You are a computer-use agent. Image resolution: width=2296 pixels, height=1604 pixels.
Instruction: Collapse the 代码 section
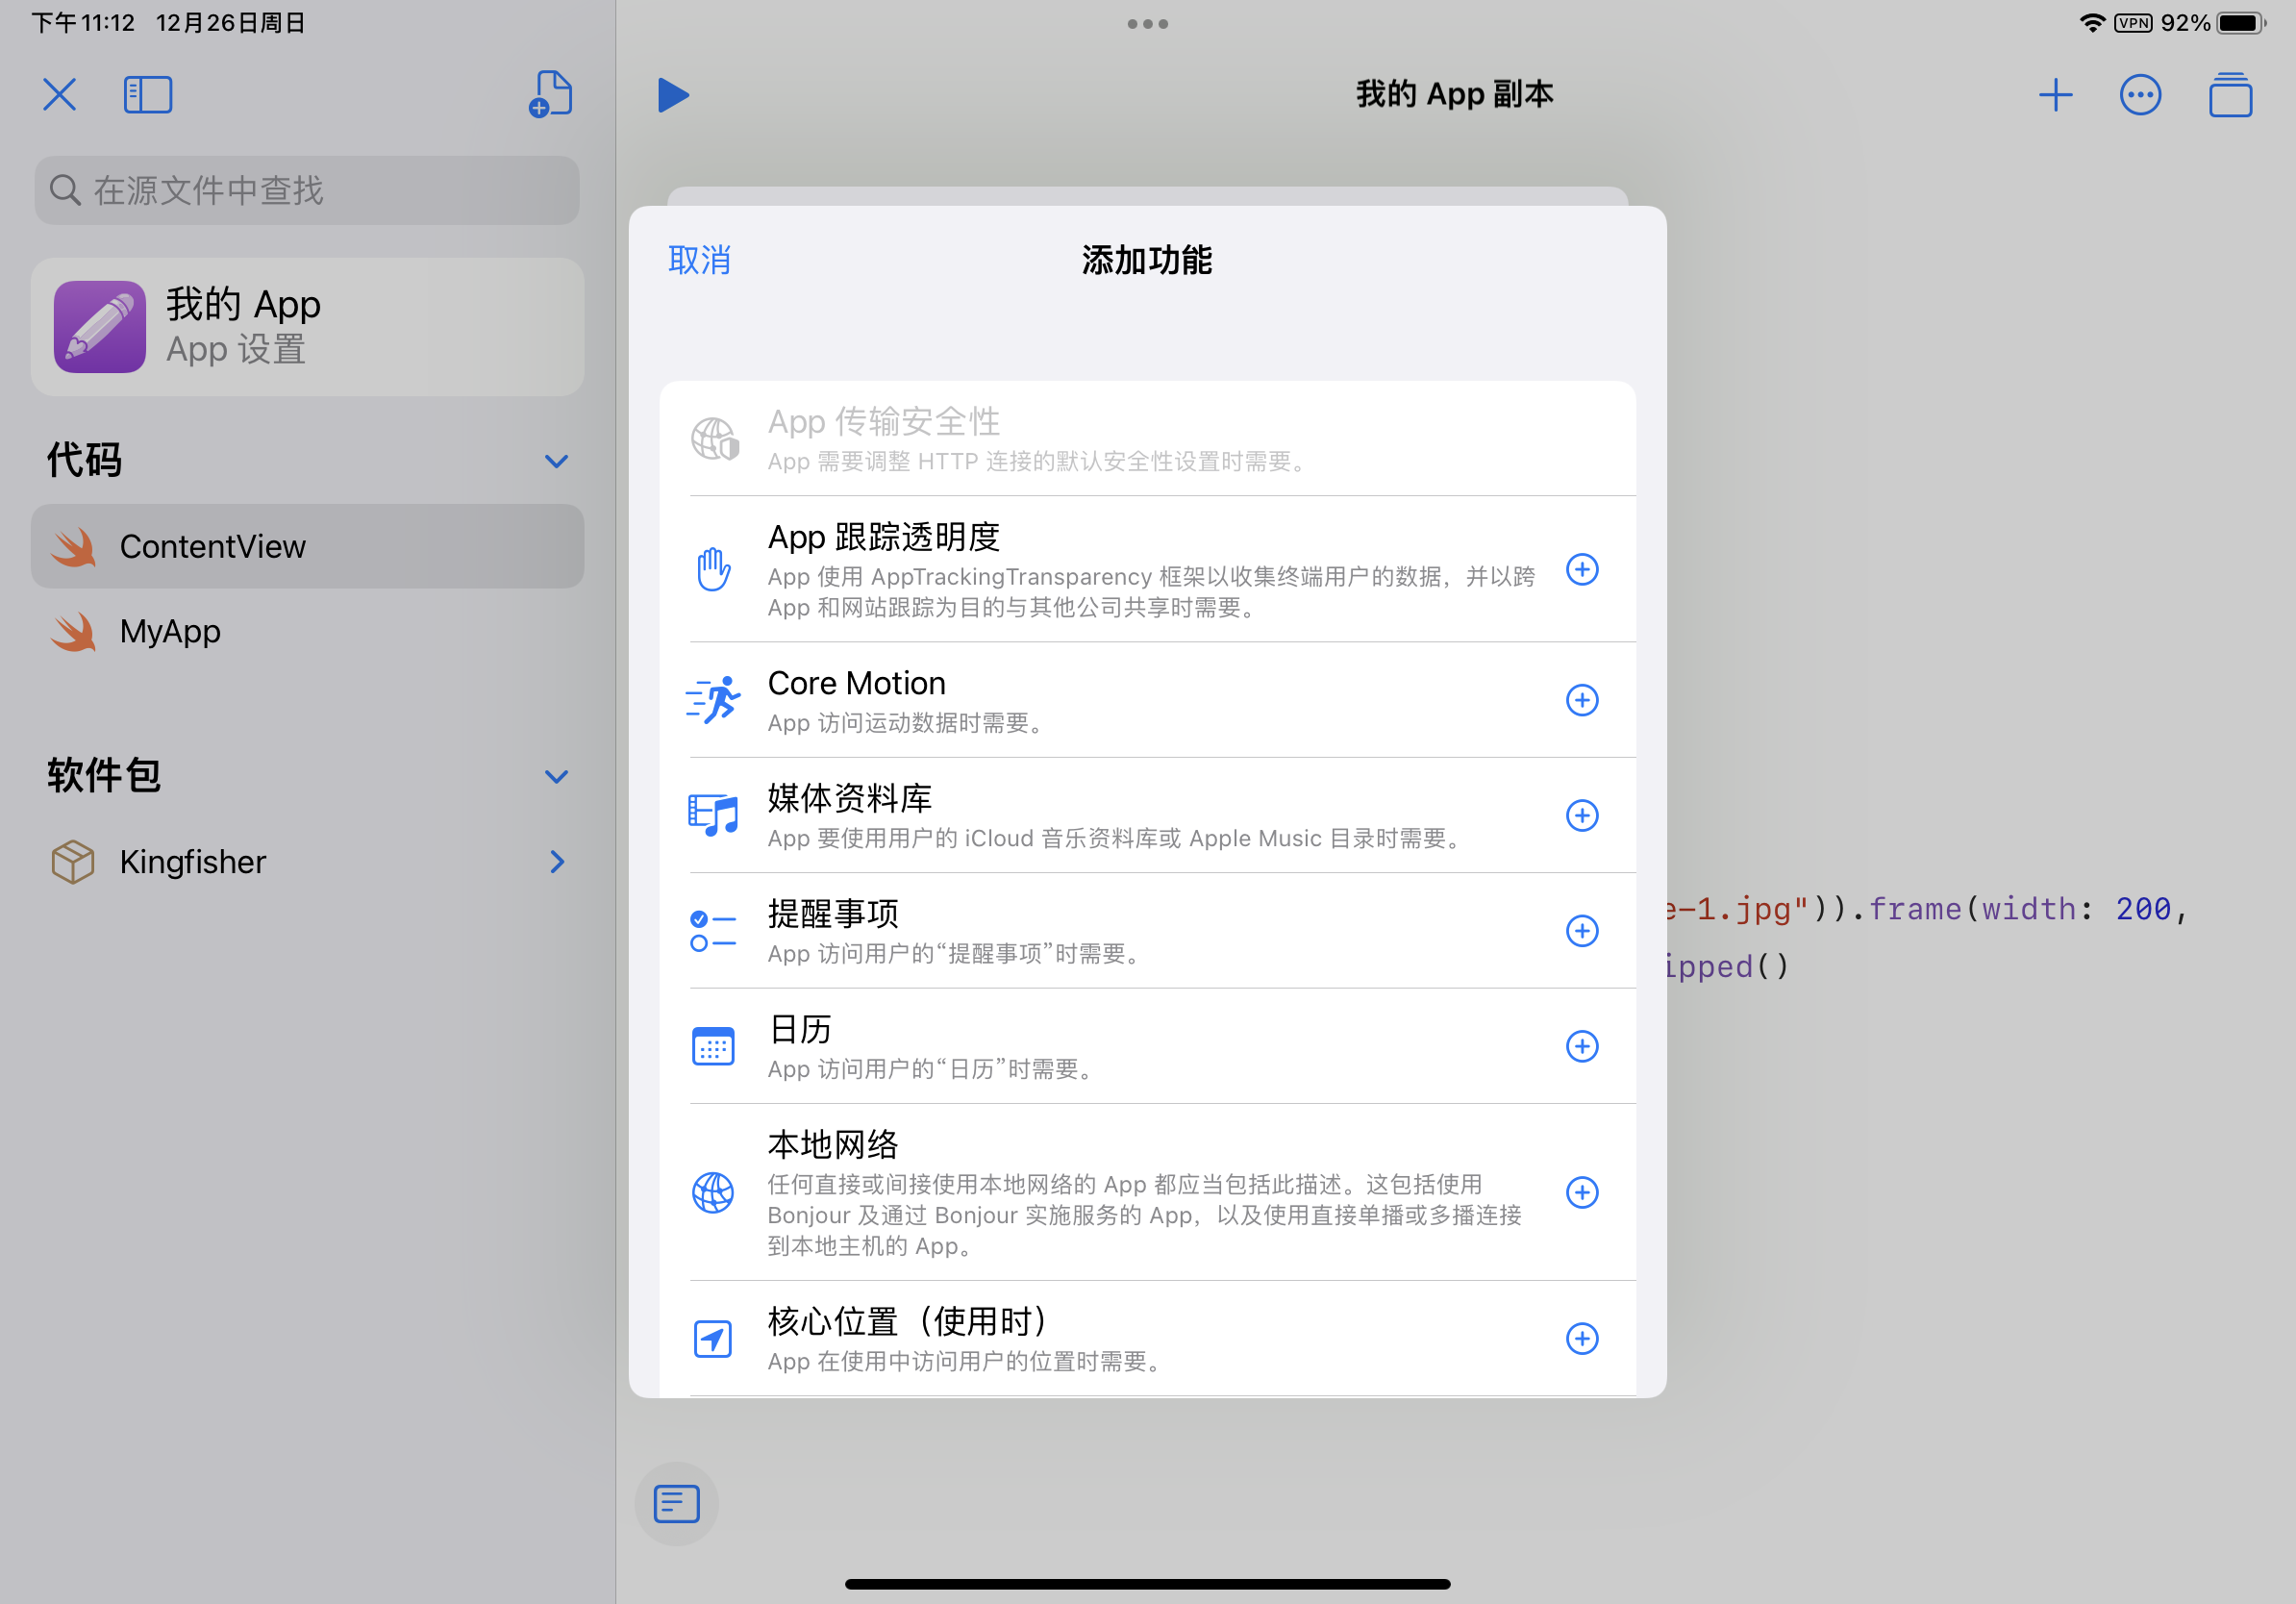click(556, 461)
